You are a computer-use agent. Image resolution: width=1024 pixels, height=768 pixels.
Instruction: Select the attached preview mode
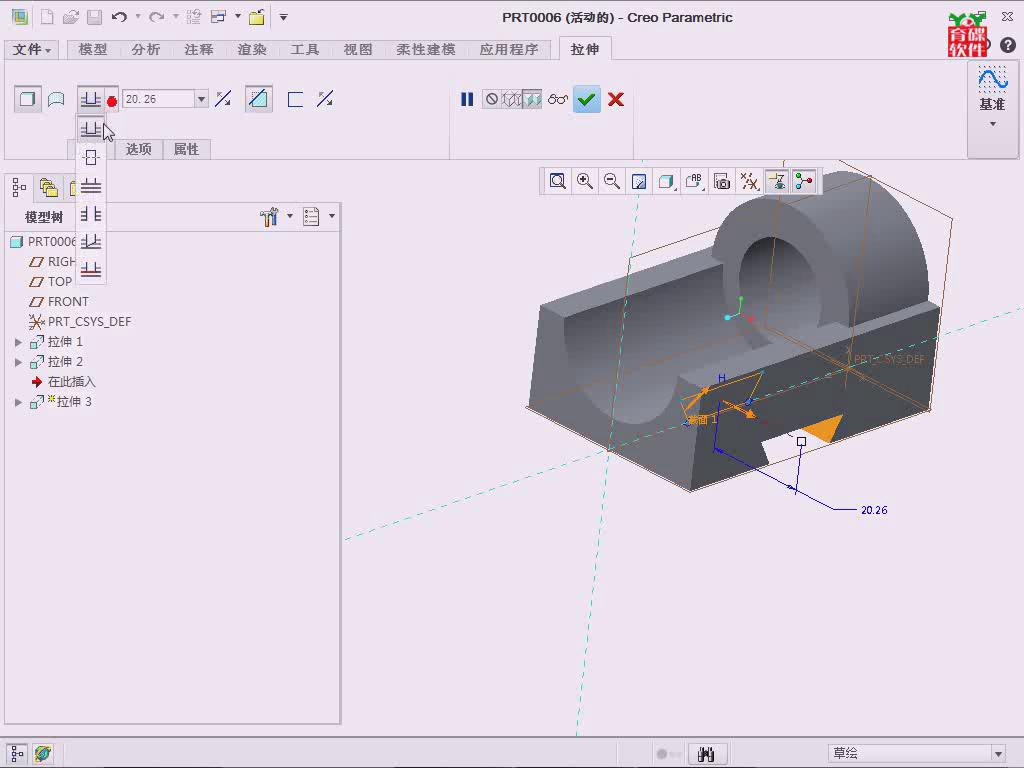532,99
